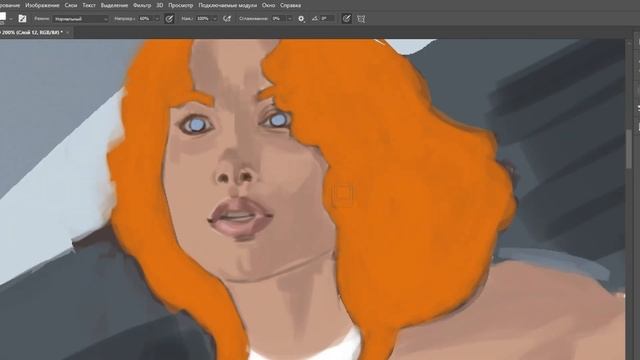Open the Справка menu
The image size is (640, 360).
point(291,5)
